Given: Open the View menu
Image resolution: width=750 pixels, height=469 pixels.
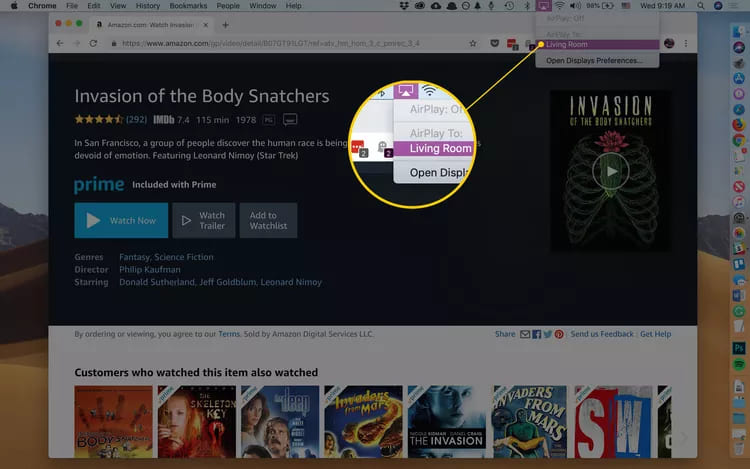Looking at the screenshot, I should (118, 6).
